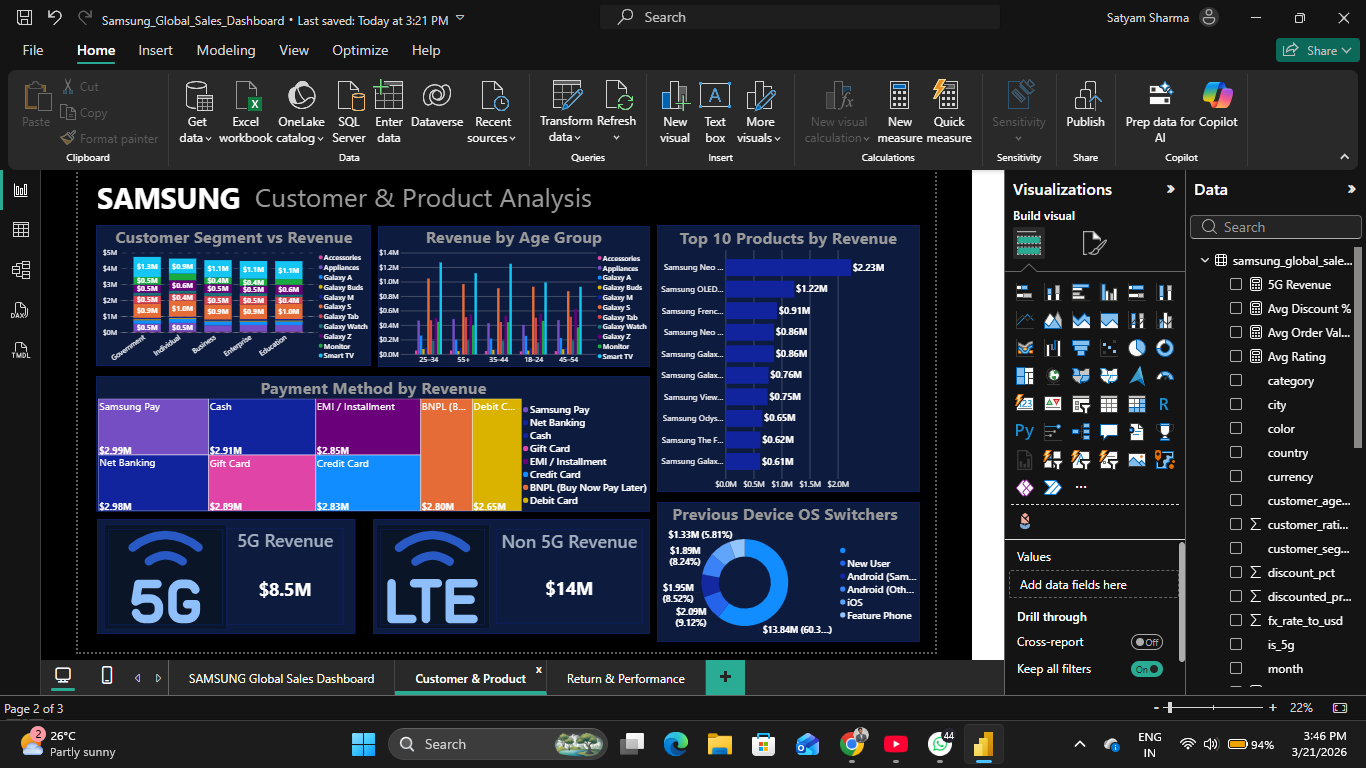The image size is (1366, 768).
Task: Check the 5G Revenue field
Action: [x=1236, y=284]
